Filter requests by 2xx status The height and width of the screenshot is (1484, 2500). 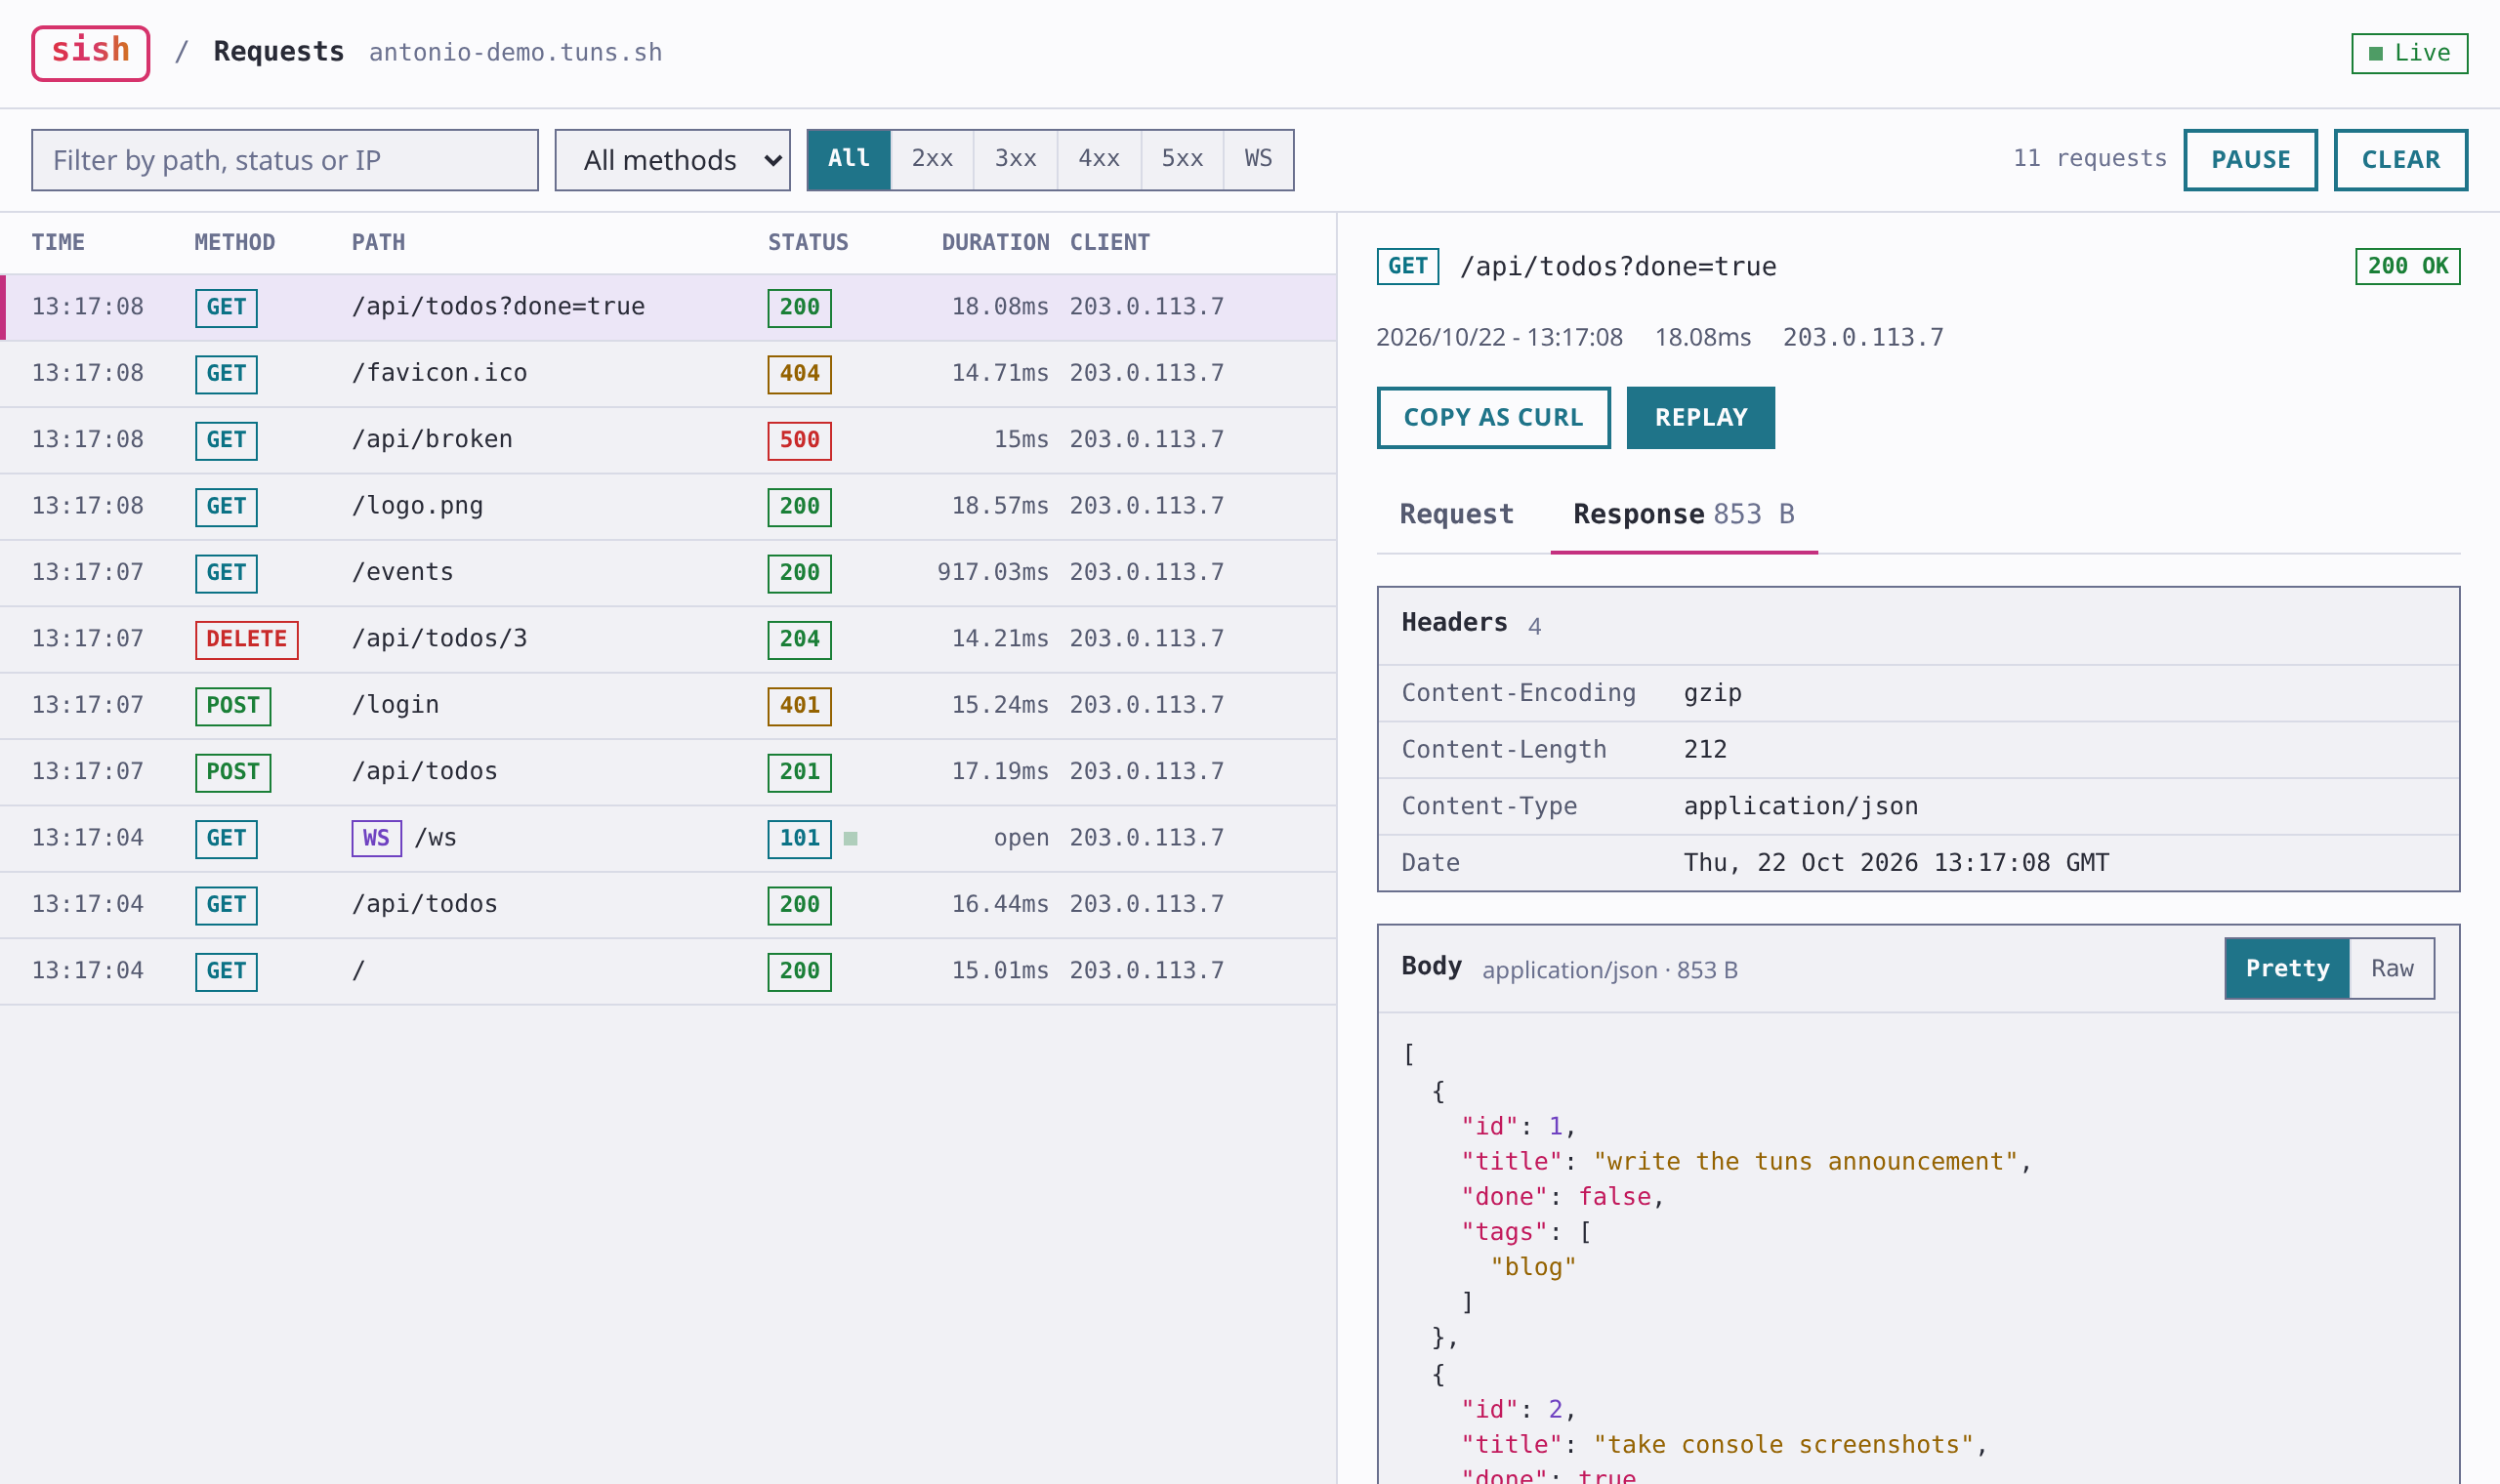click(x=932, y=159)
